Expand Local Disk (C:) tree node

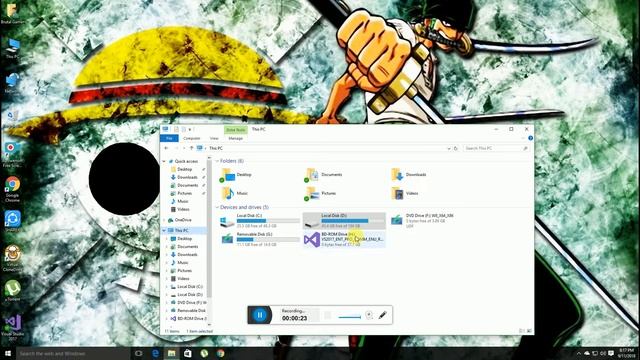[167, 287]
